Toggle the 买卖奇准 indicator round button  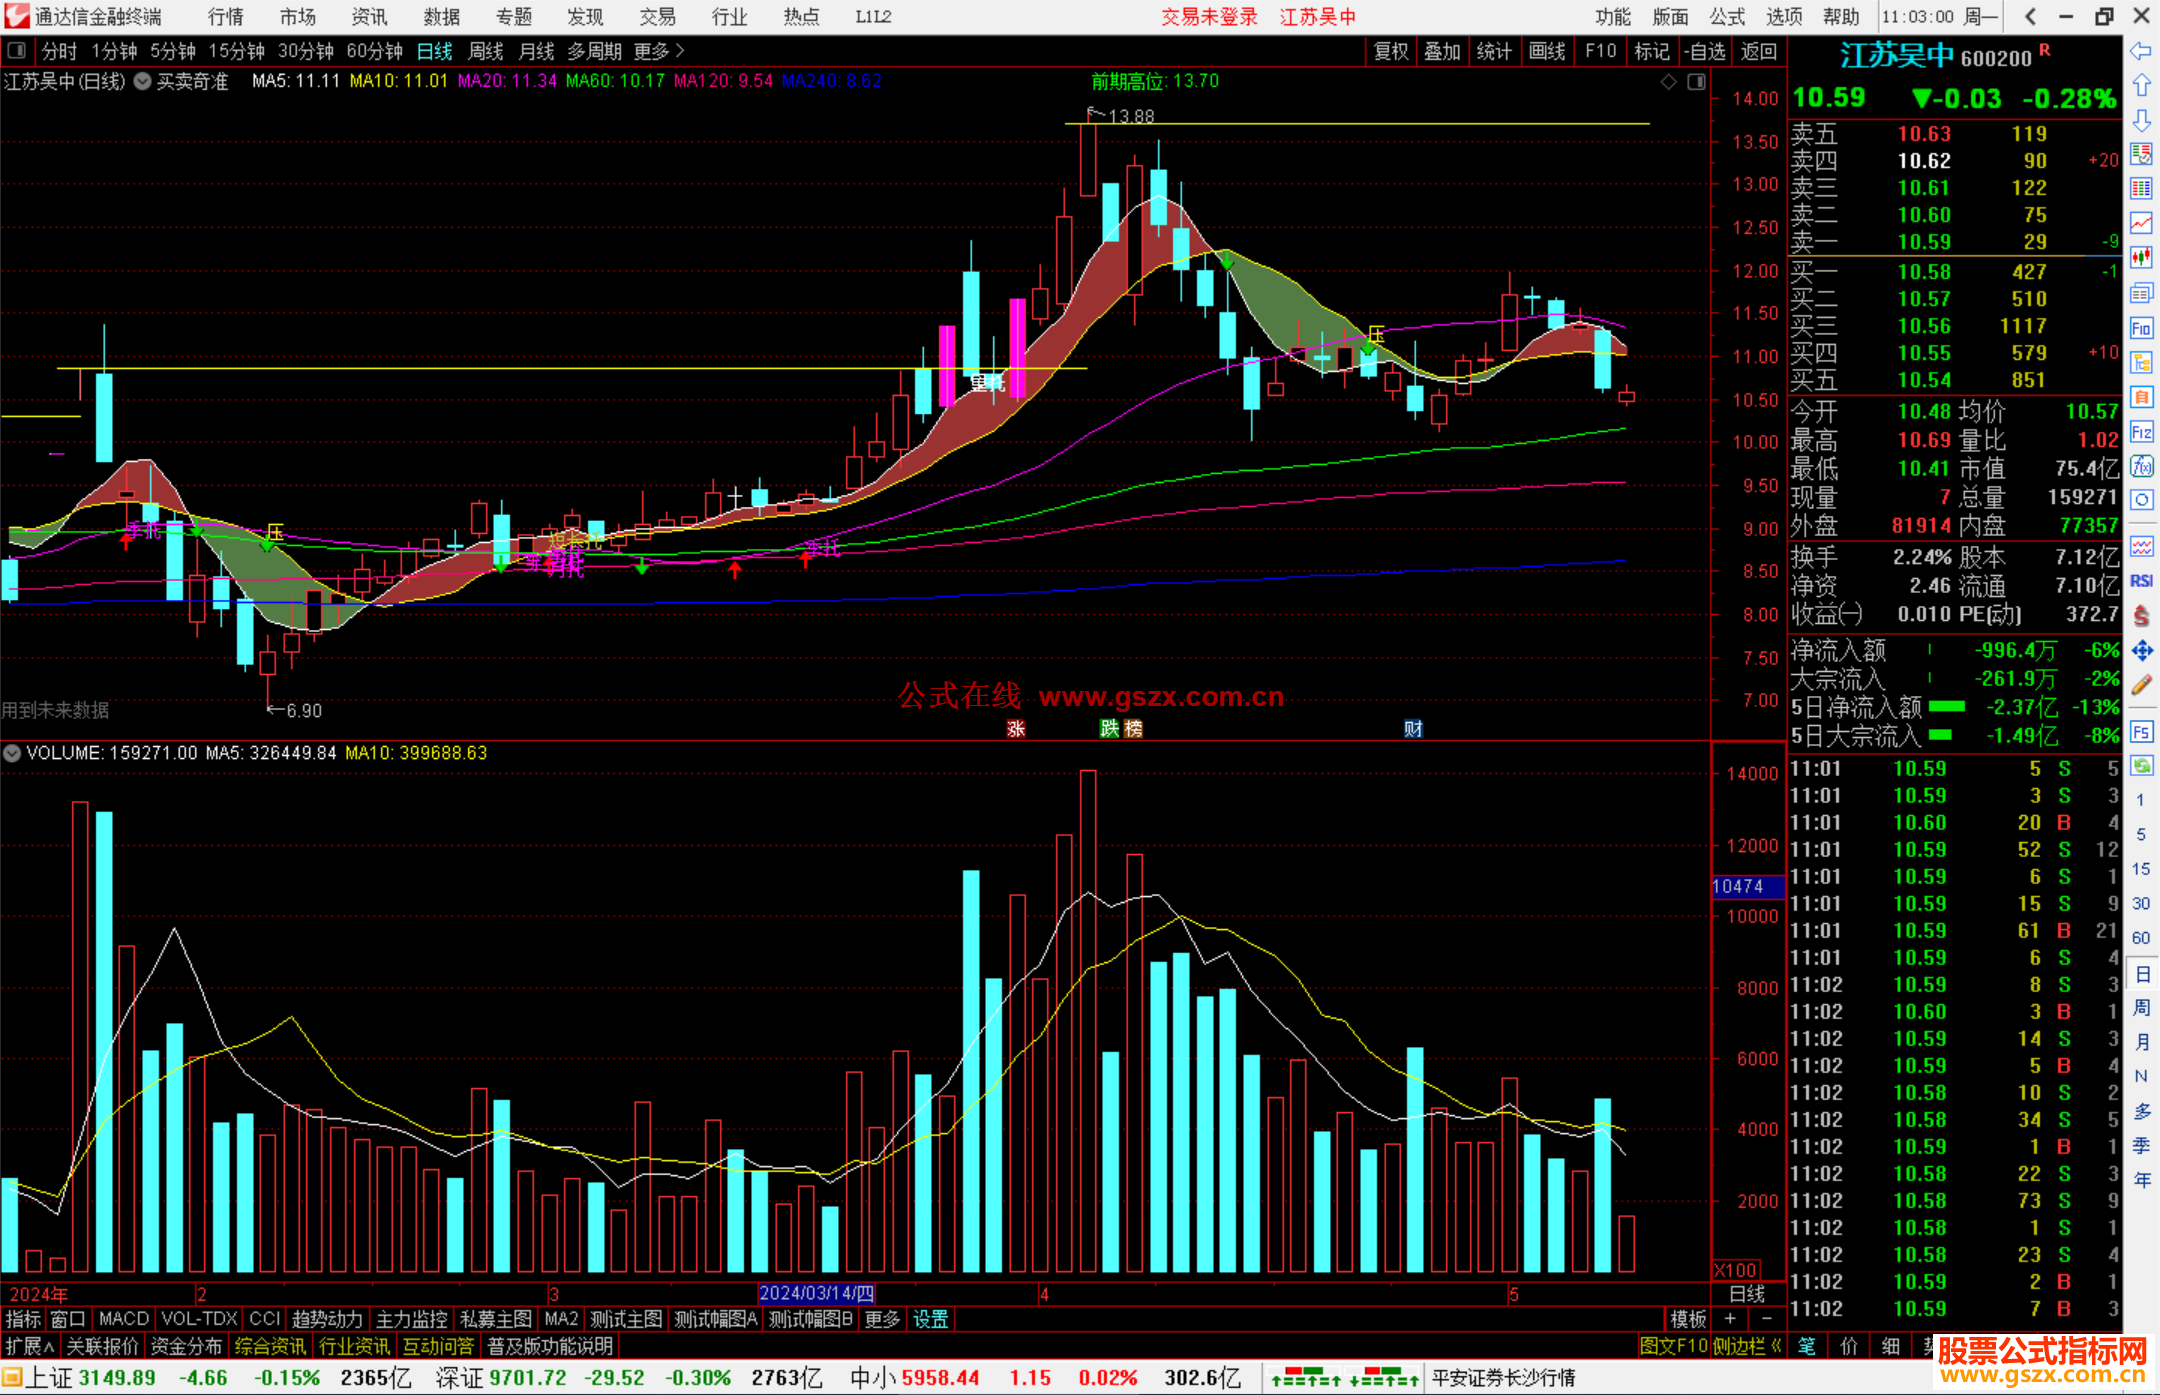(x=143, y=81)
